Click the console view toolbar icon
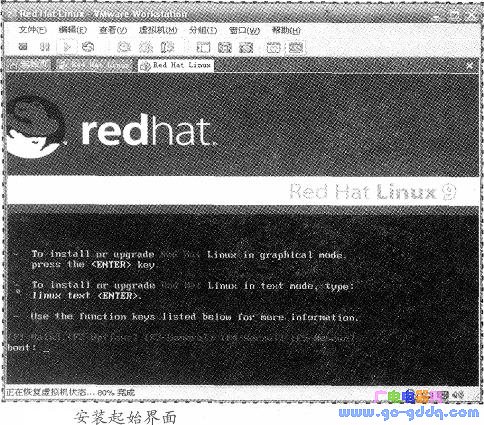Image resolution: width=484 pixels, height=425 pixels. tap(295, 47)
